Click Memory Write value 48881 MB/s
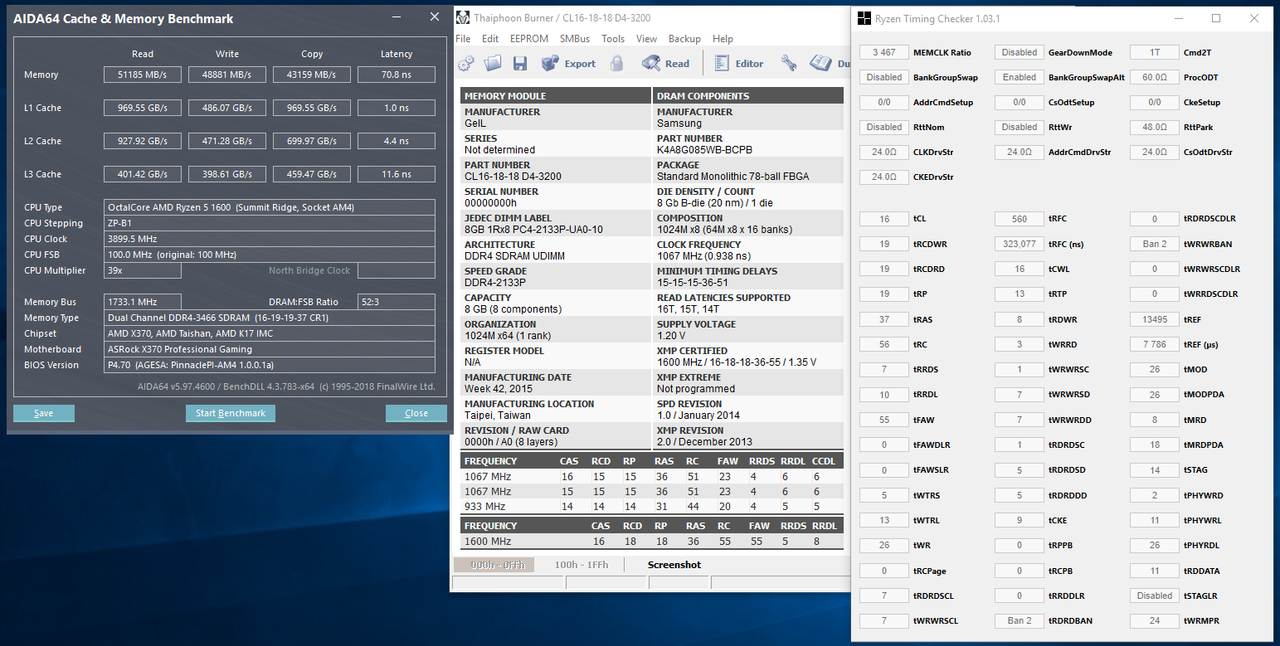Image resolution: width=1280 pixels, height=646 pixels. [x=227, y=75]
